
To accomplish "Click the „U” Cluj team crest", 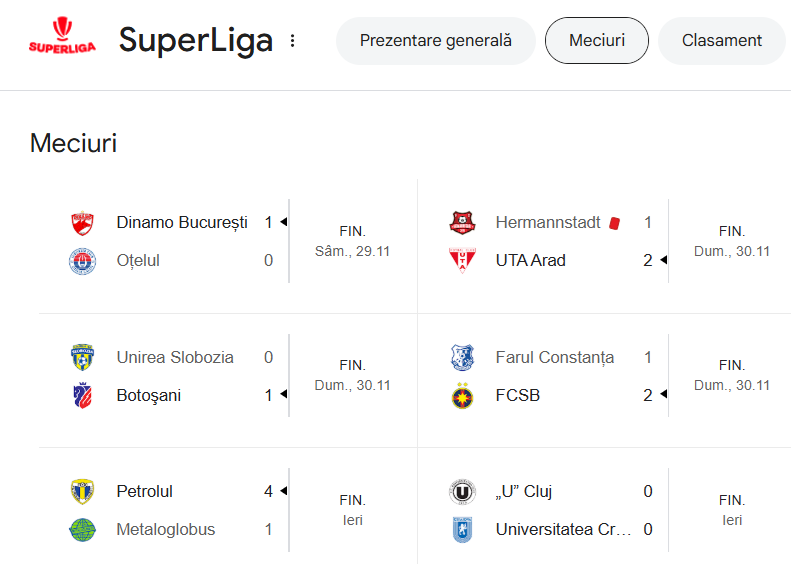I will coord(461,492).
